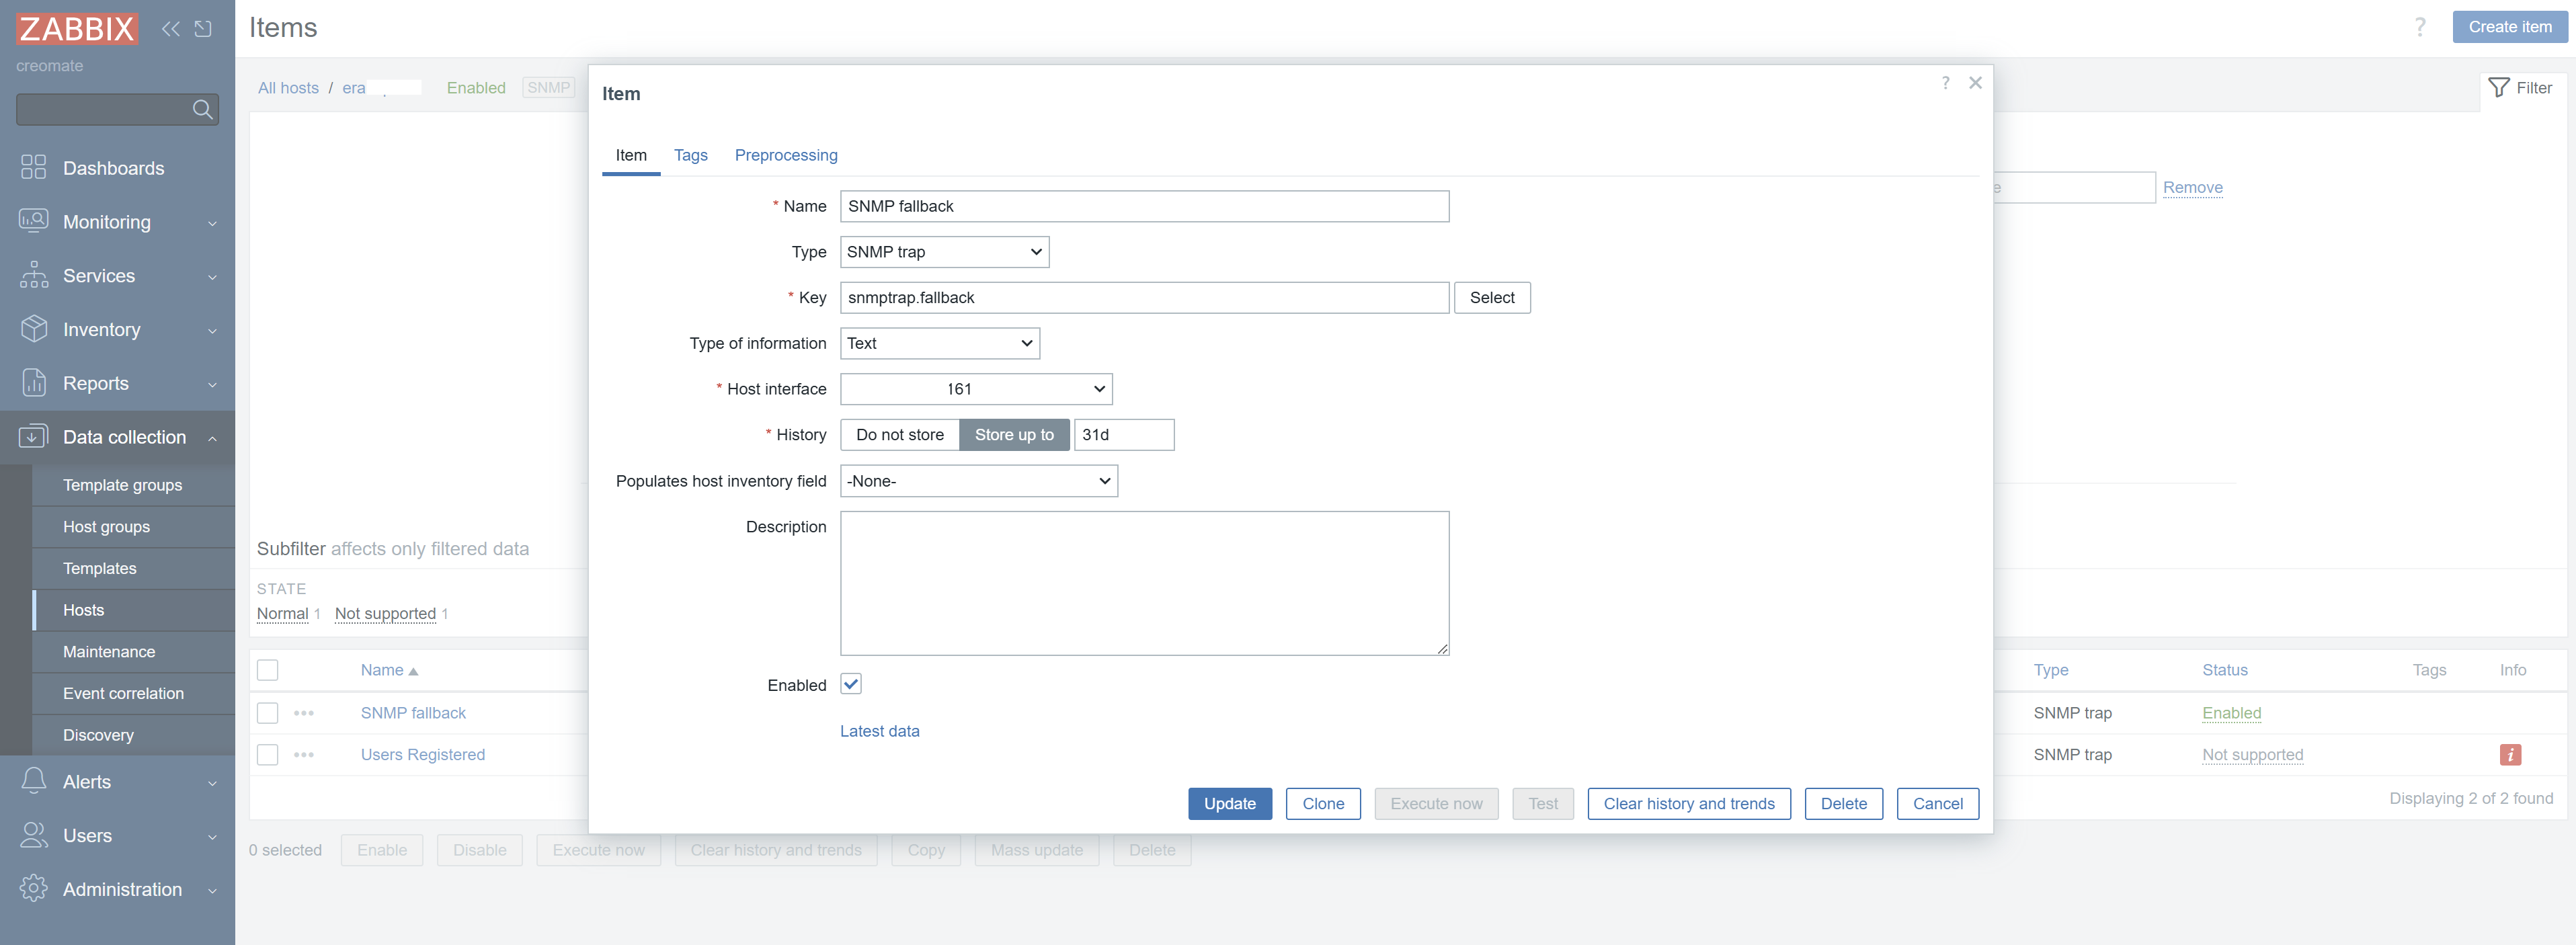
Task: Check the SNMP fallback row checkbox
Action: click(267, 713)
